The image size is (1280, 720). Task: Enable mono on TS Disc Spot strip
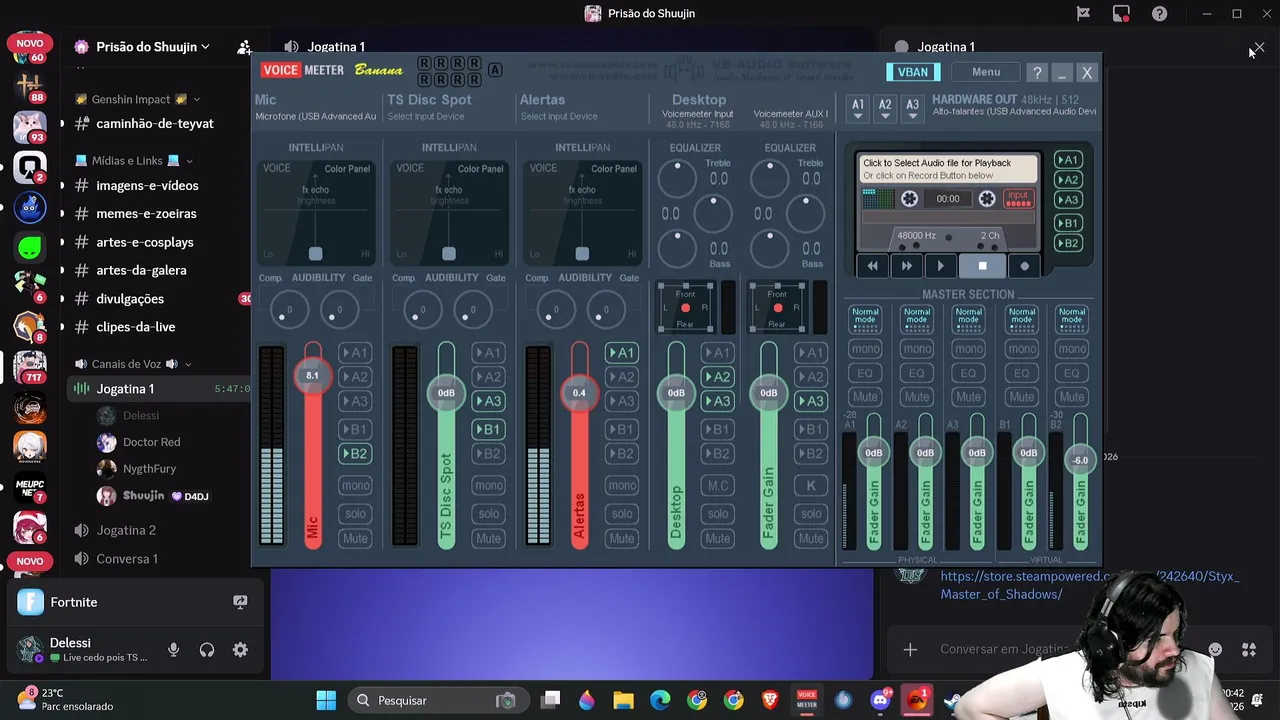488,486
